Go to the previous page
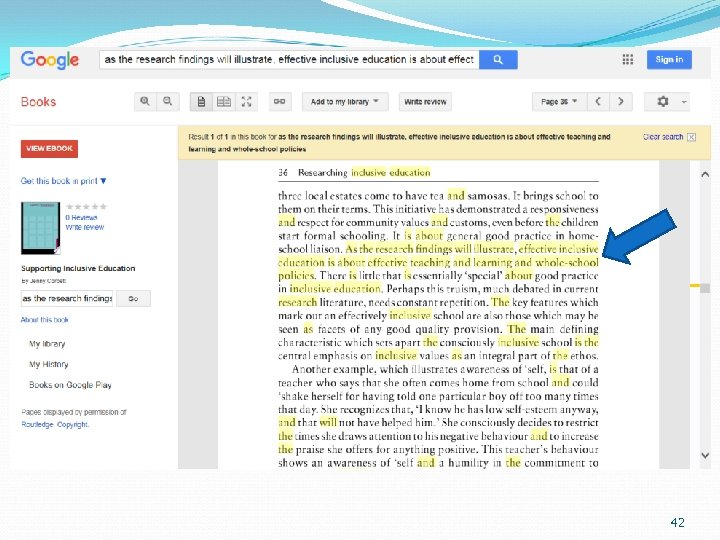This screenshot has height=540, width=720. [x=598, y=101]
